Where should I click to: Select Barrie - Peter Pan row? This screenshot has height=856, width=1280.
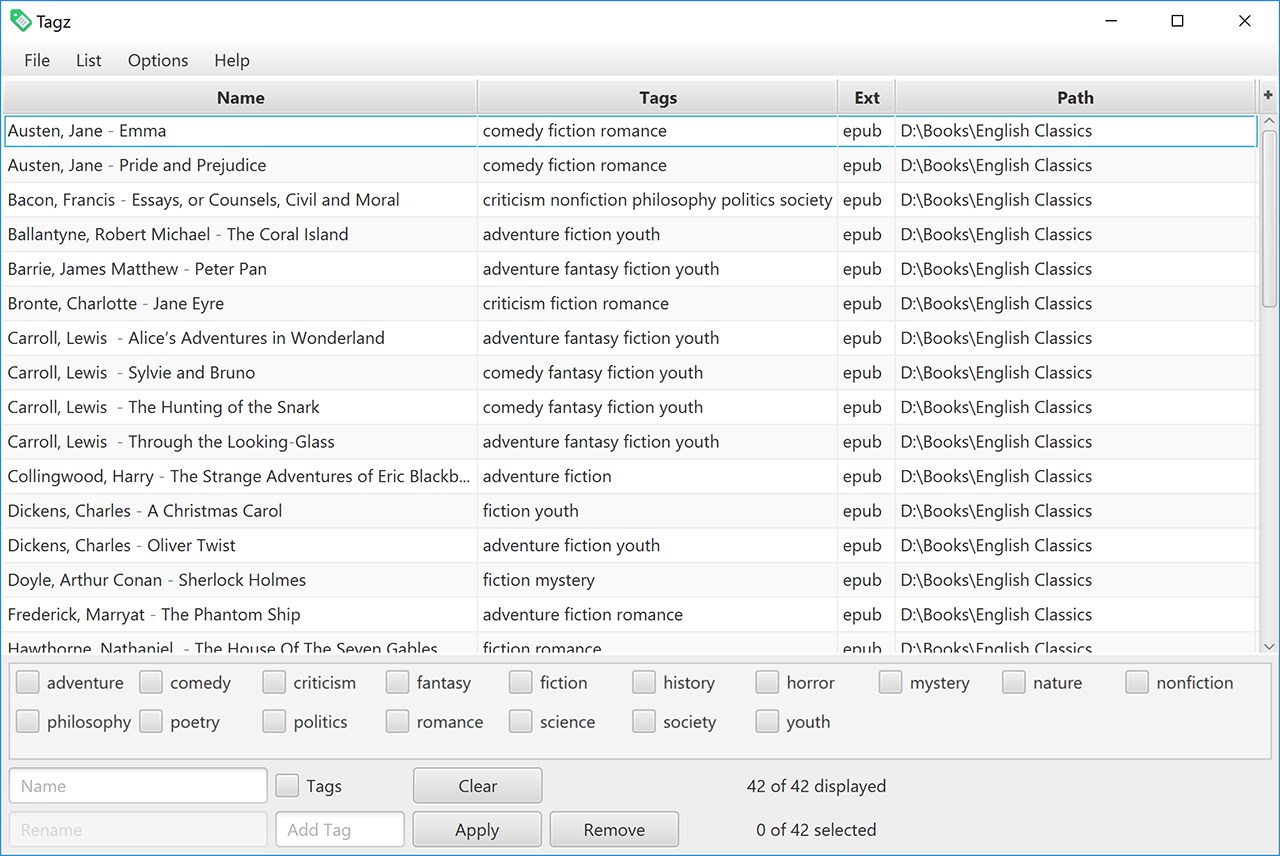[630, 269]
